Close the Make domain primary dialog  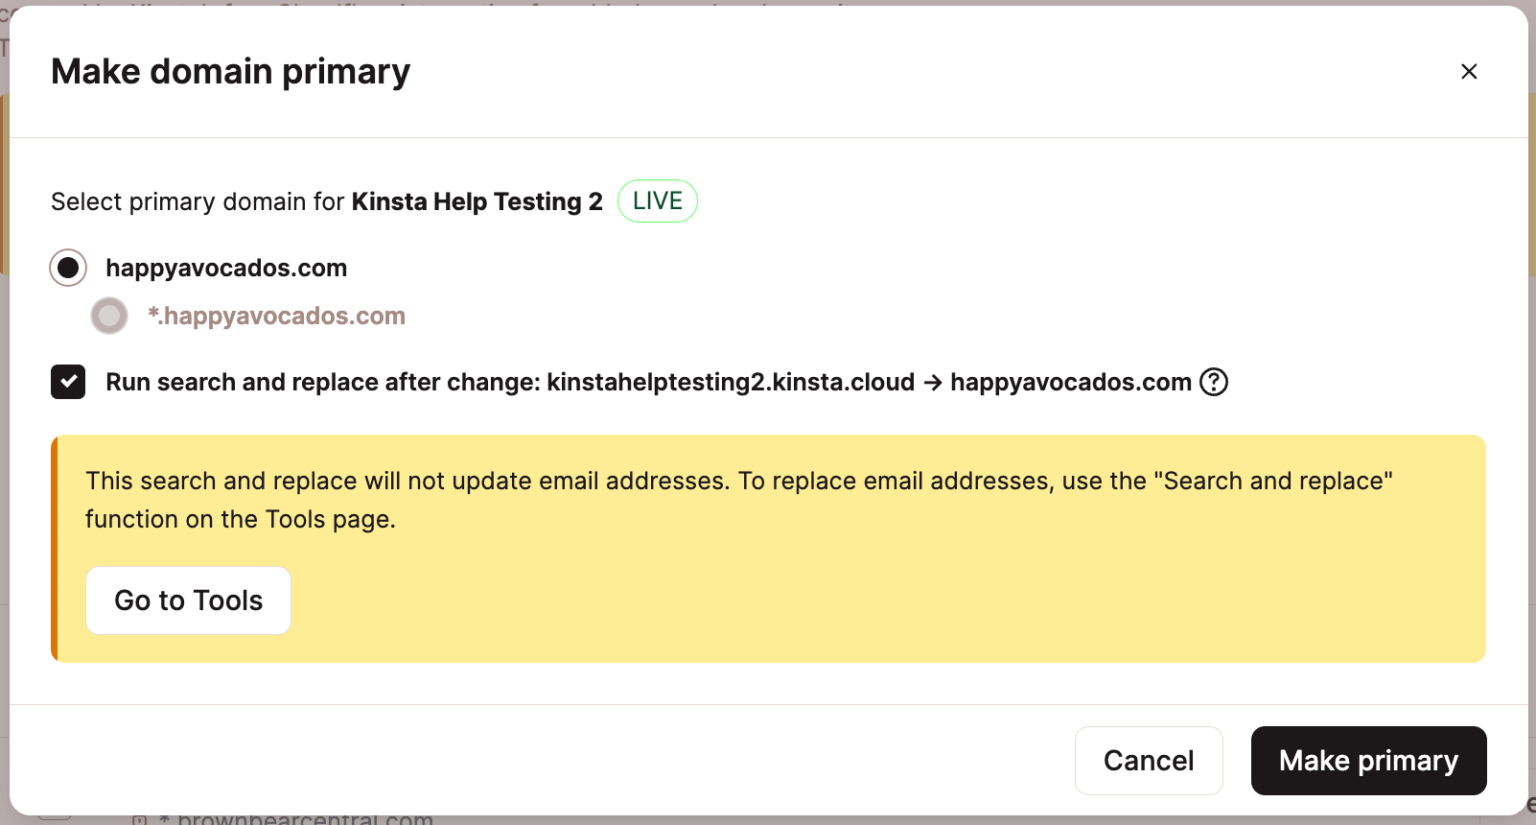pos(1468,71)
